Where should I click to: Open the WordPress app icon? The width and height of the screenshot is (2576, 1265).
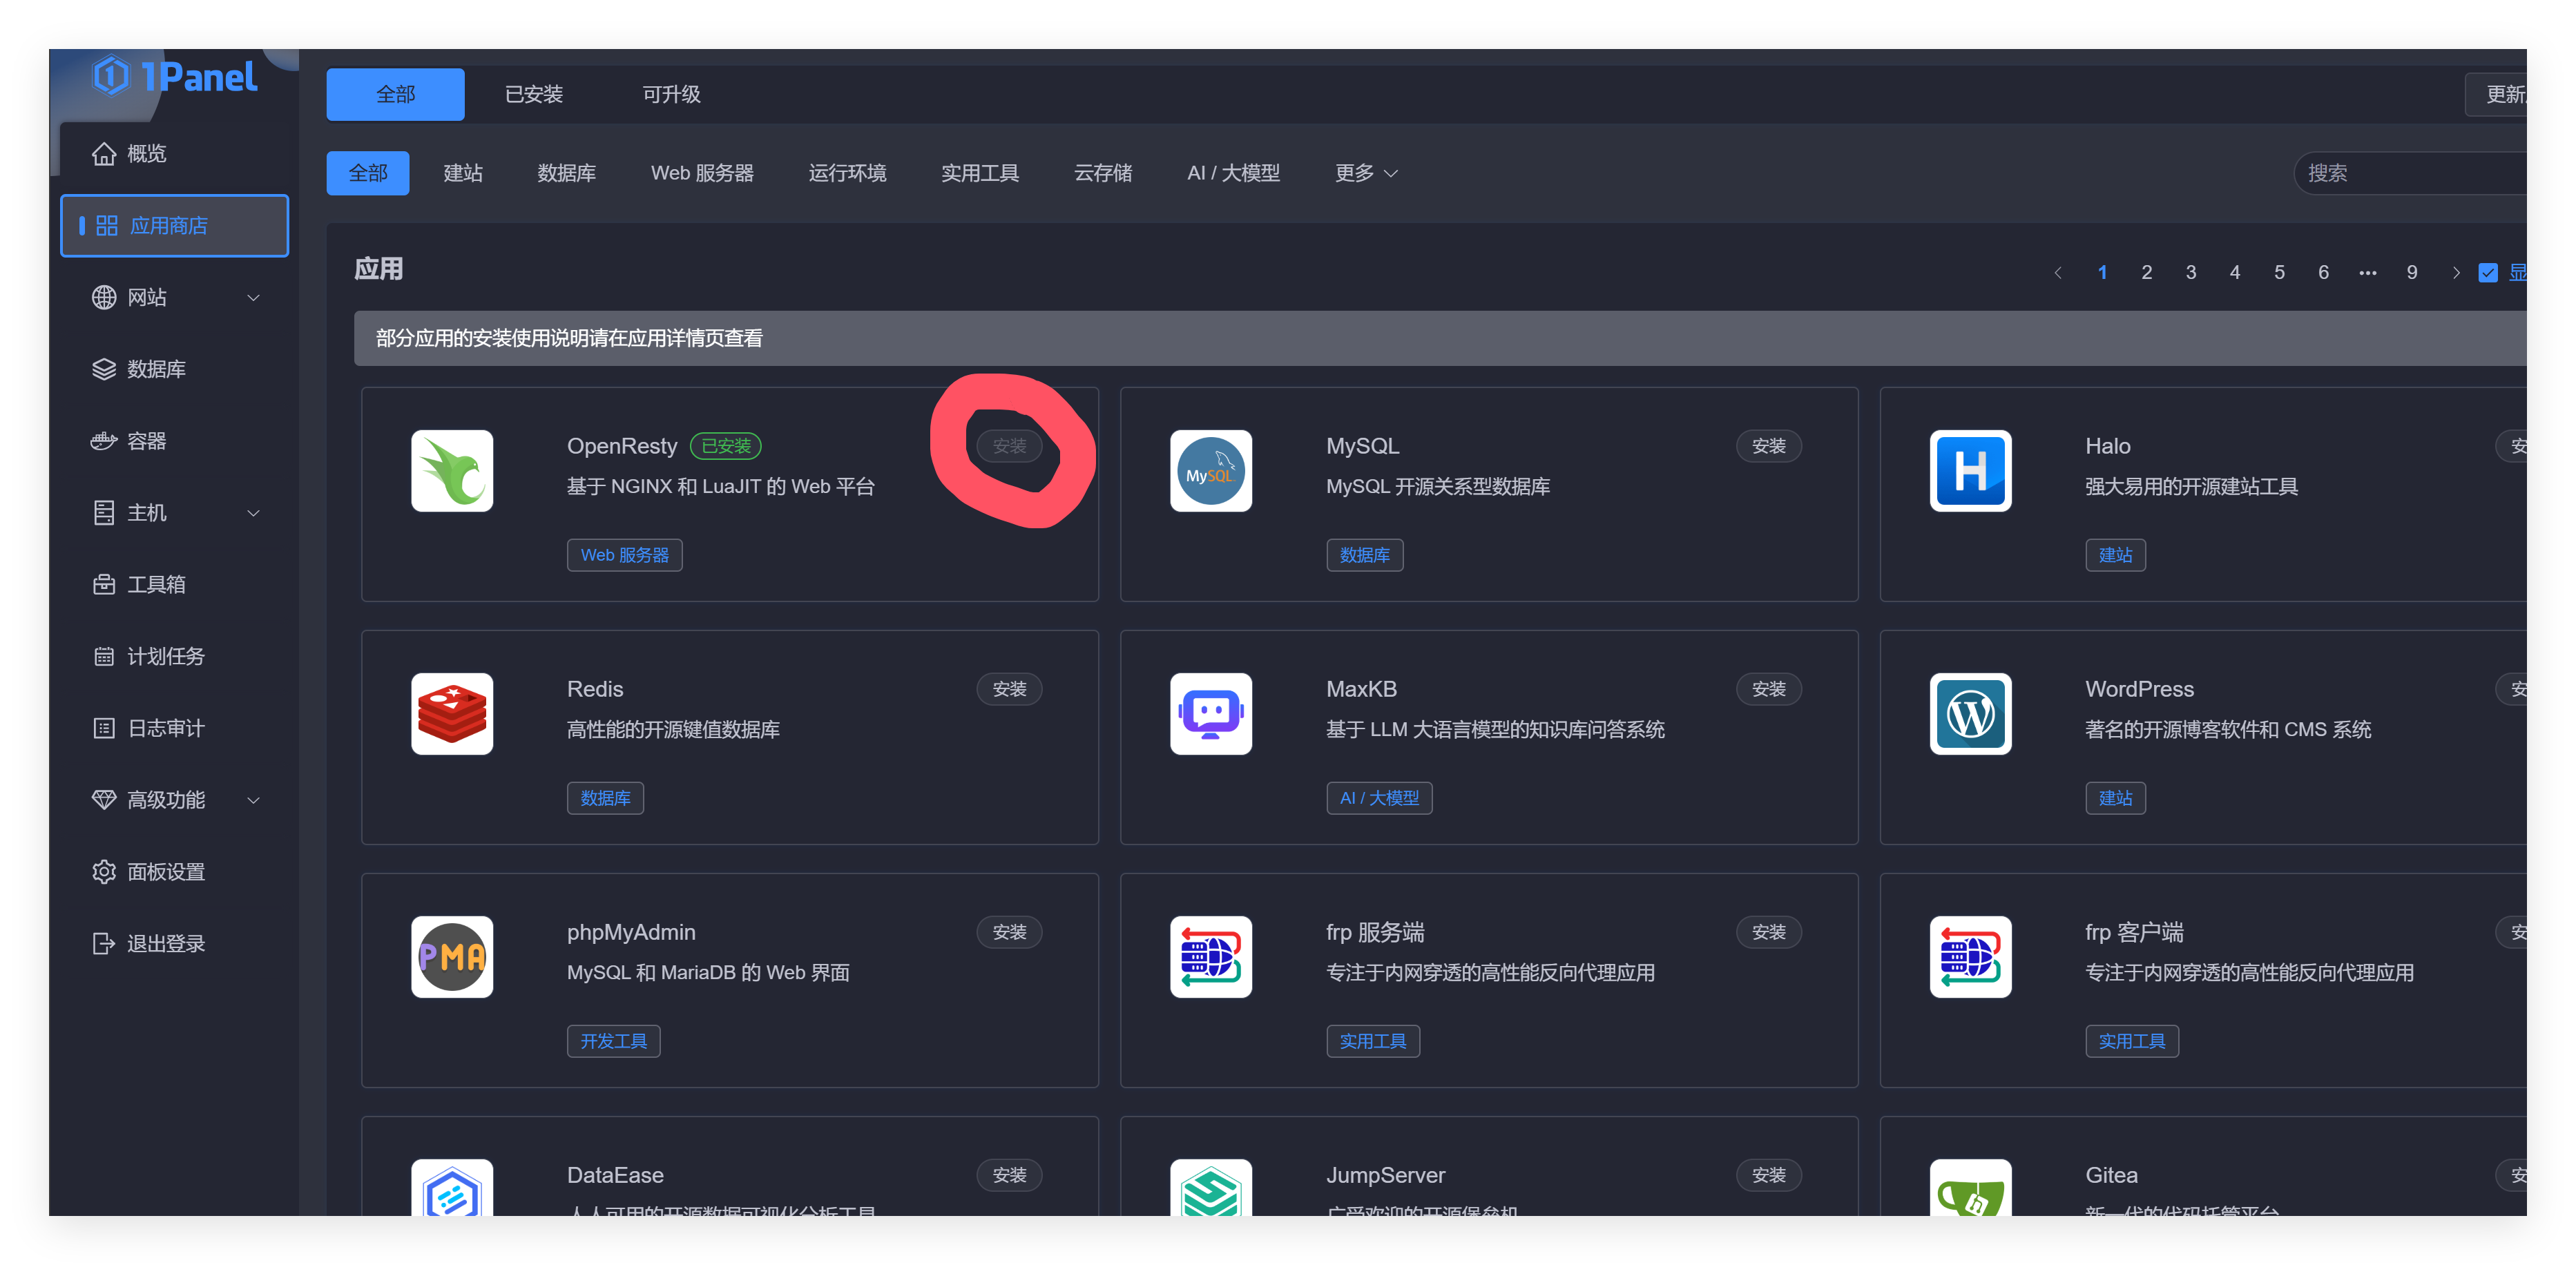tap(1970, 714)
